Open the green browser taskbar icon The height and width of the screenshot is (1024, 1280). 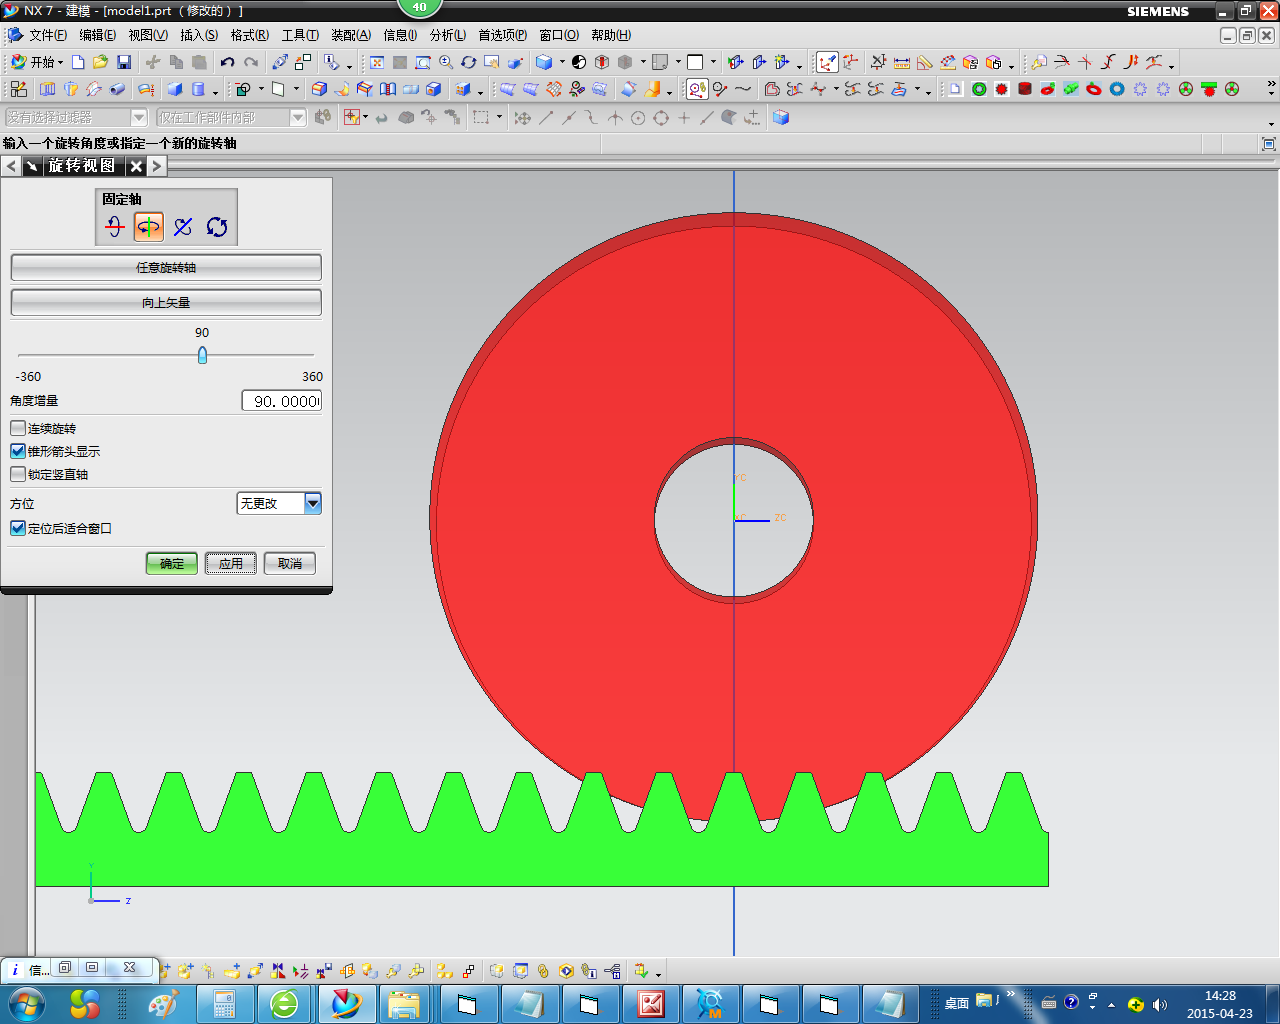[284, 1003]
